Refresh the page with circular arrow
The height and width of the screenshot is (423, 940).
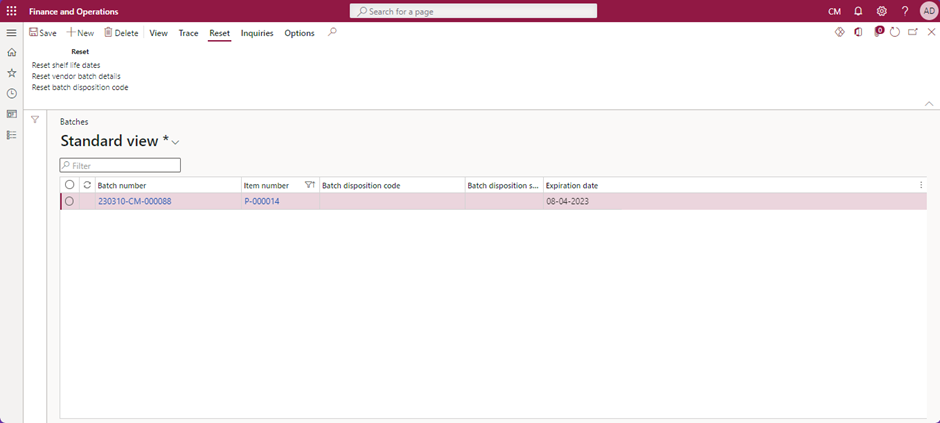tap(895, 32)
